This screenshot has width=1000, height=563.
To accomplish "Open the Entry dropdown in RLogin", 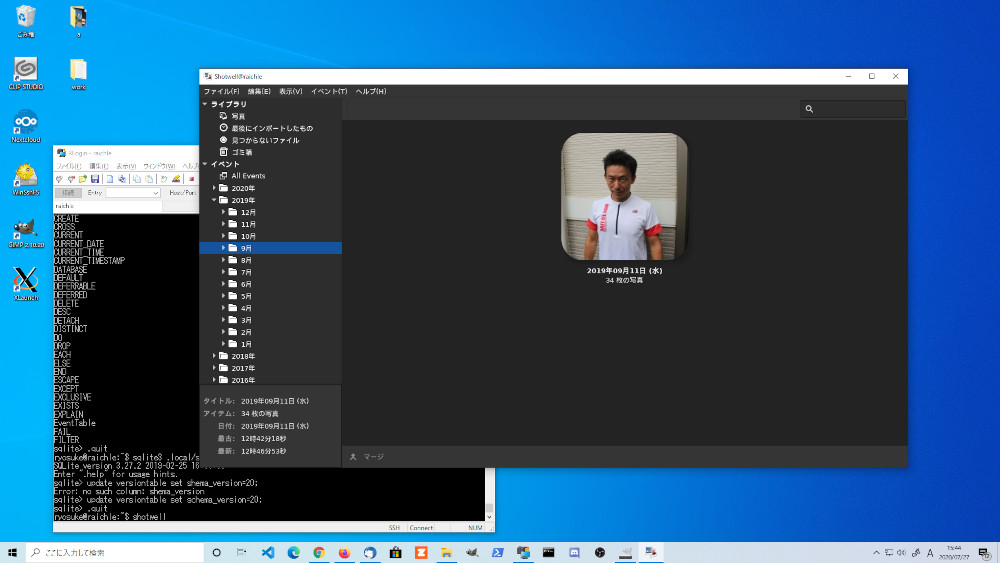I will coord(155,193).
